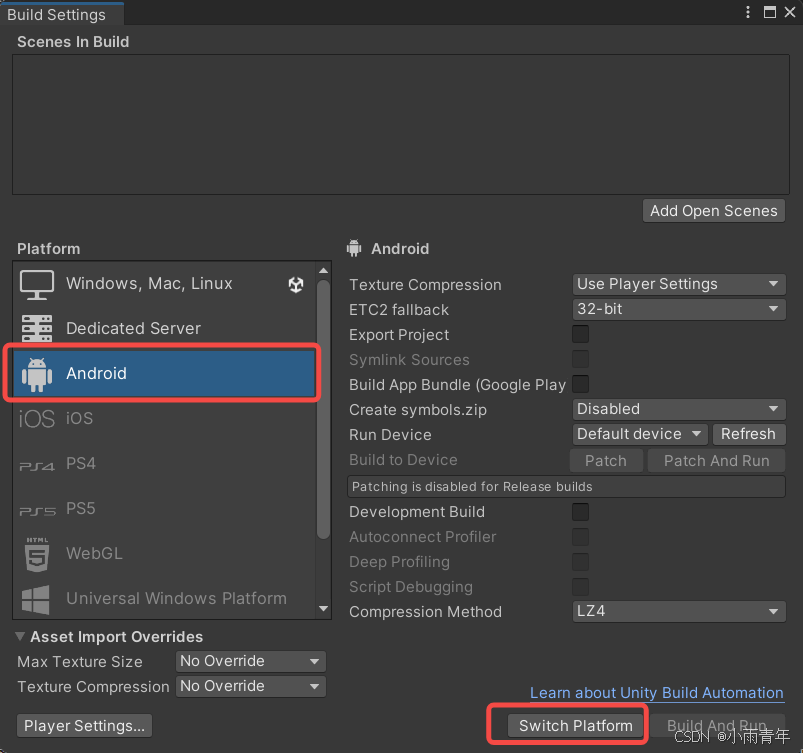Toggle the Script Debugging checkbox
Viewport: 803px width, 753px height.
(580, 586)
